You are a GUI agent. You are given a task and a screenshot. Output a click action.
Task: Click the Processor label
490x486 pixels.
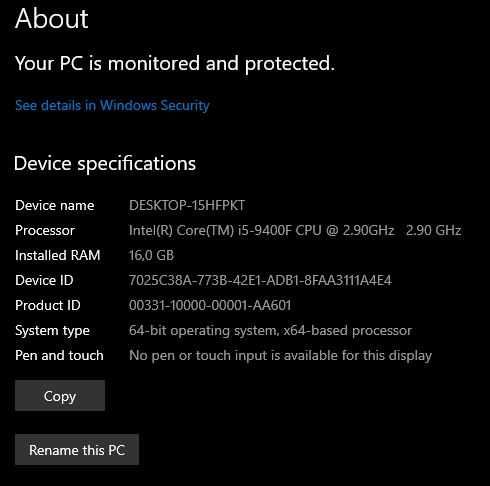45,230
